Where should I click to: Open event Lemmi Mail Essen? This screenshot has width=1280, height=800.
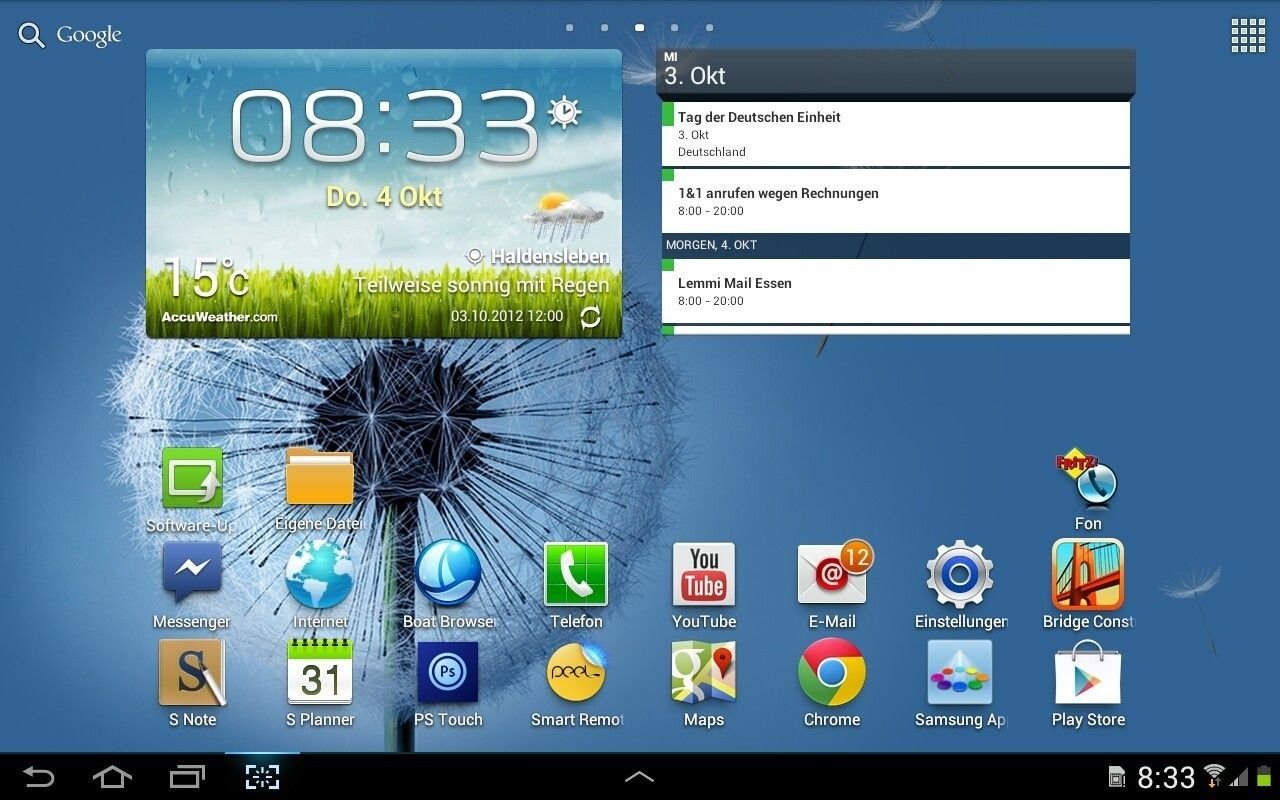(896, 291)
